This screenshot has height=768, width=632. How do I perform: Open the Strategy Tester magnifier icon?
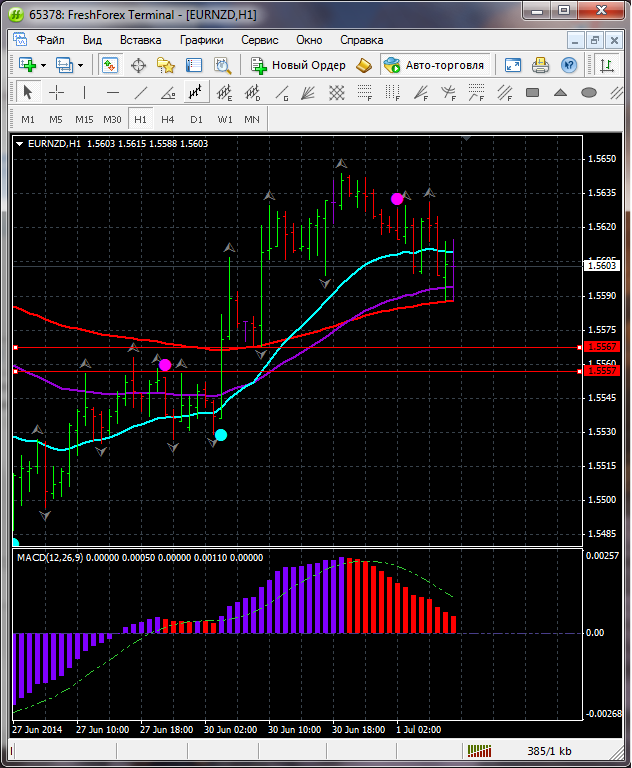(222, 65)
